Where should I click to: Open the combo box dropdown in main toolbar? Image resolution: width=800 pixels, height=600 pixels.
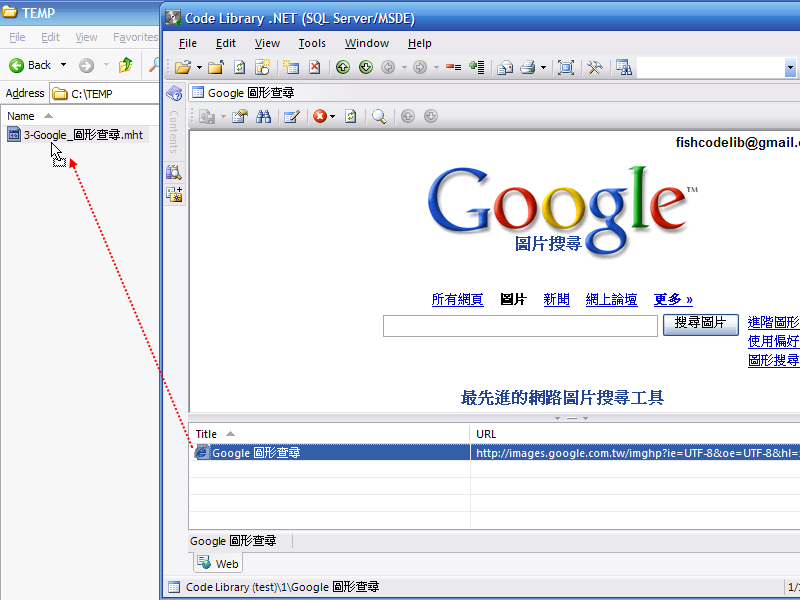790,67
